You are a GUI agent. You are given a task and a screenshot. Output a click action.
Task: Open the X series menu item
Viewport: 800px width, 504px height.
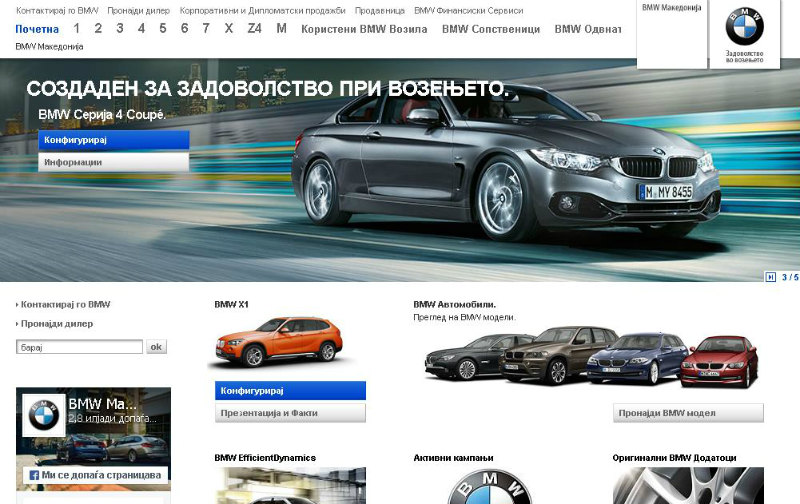229,29
